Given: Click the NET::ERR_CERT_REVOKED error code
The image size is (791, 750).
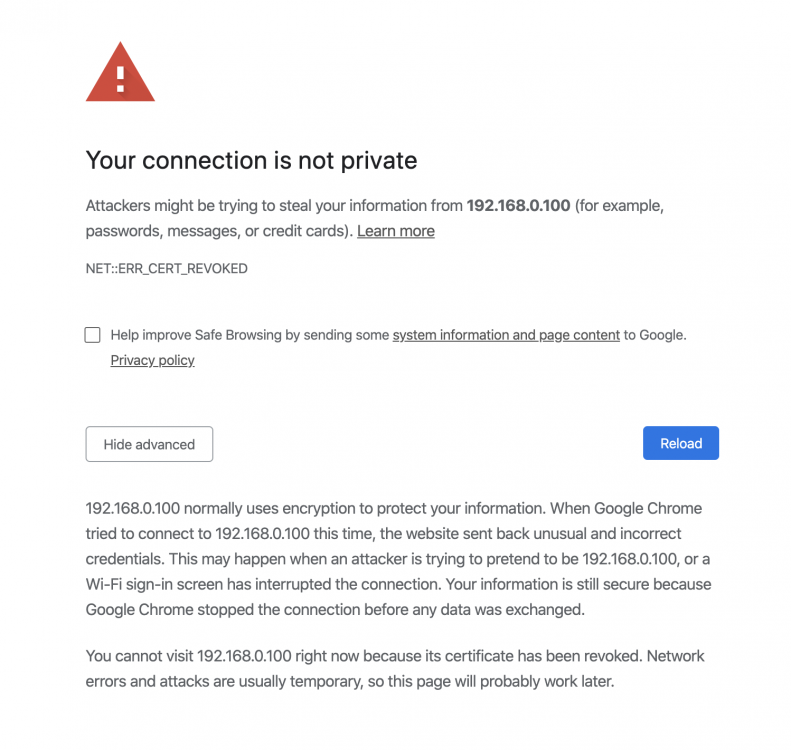Looking at the screenshot, I should (x=166, y=268).
